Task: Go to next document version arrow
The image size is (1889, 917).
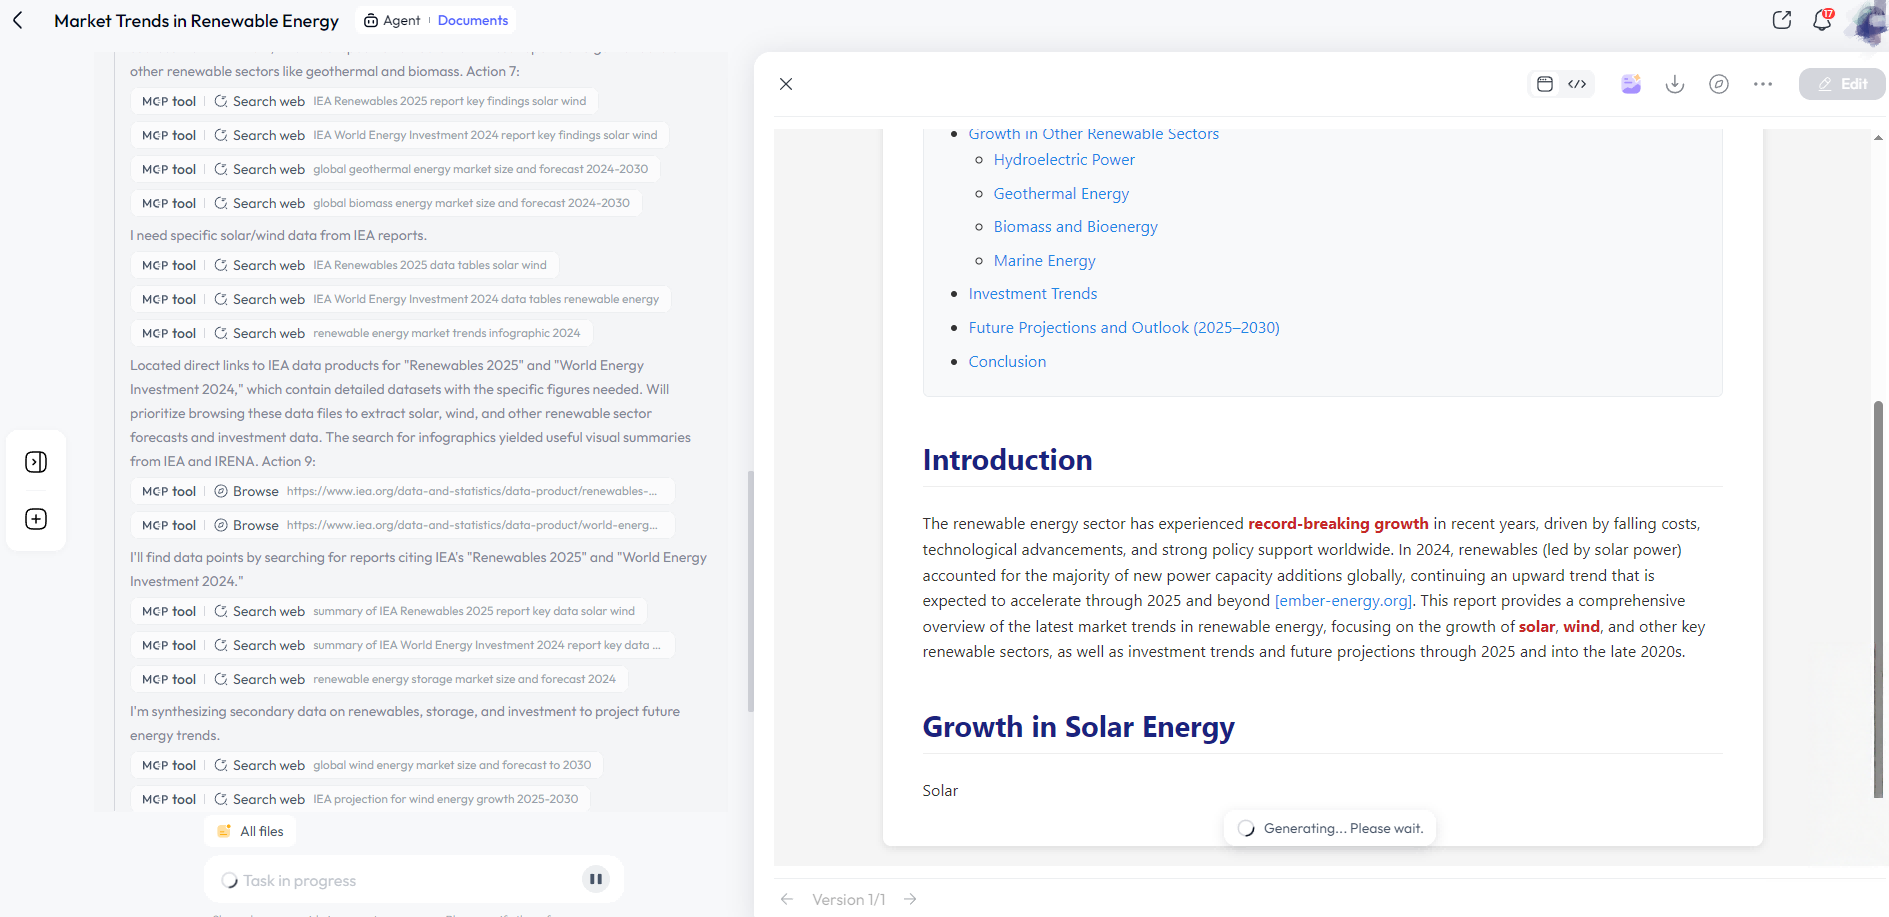Action: point(910,899)
